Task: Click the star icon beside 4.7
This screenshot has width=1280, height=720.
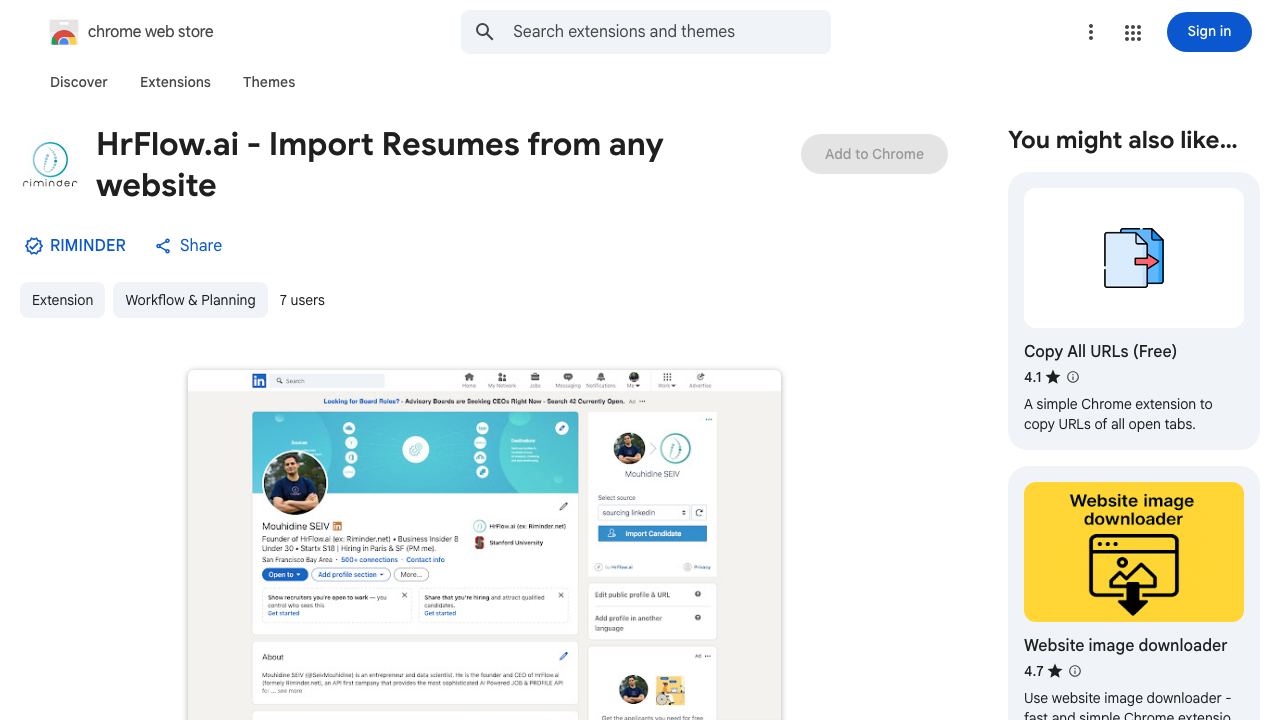Action: click(1055, 671)
